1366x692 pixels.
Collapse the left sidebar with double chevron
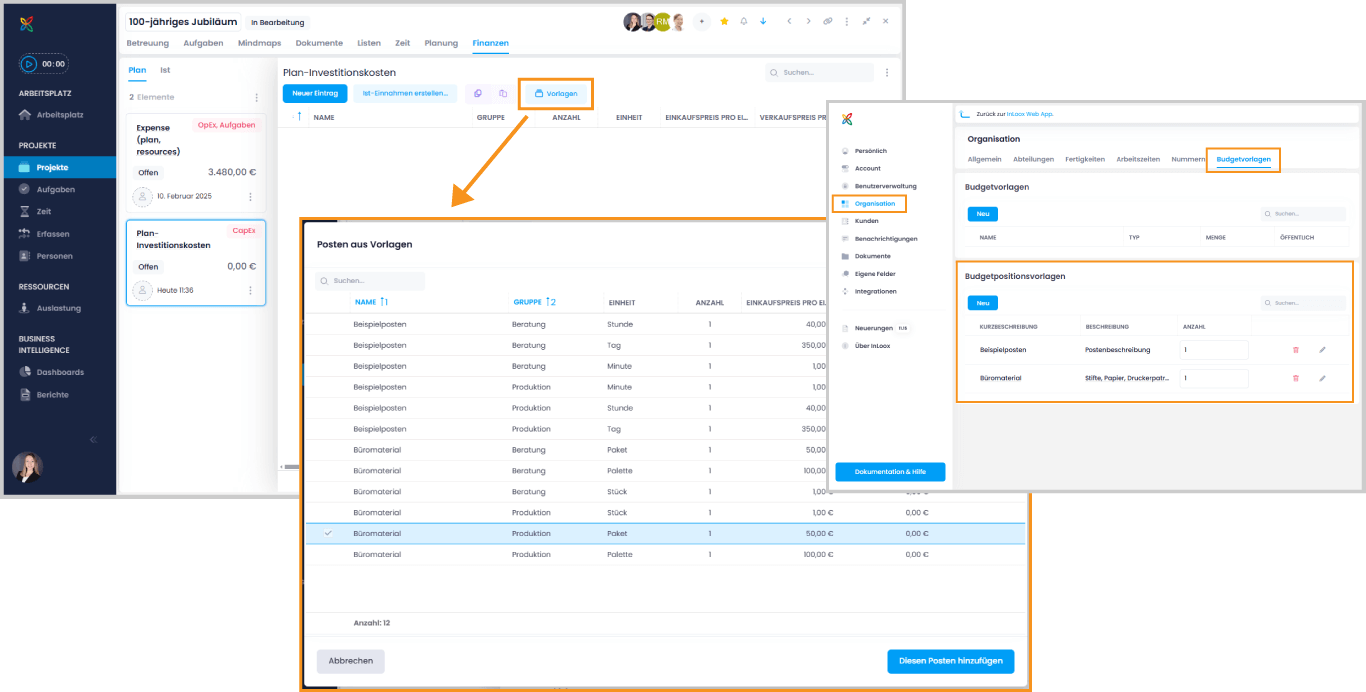[x=94, y=440]
